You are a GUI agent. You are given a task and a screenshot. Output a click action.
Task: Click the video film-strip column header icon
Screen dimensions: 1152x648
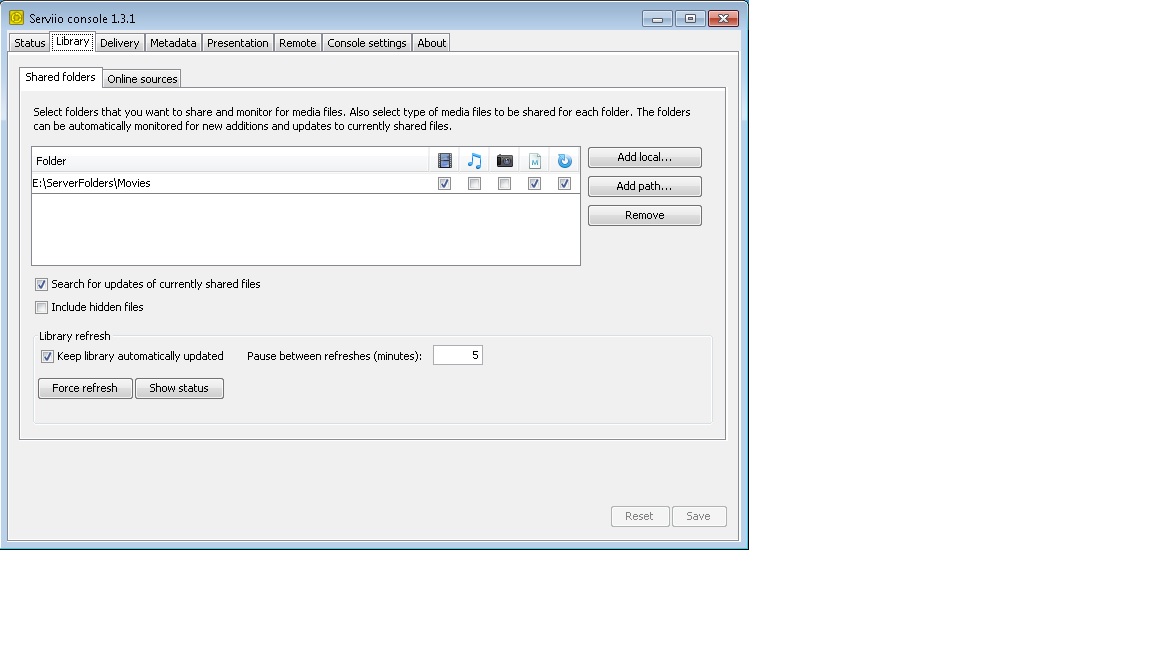click(445, 161)
